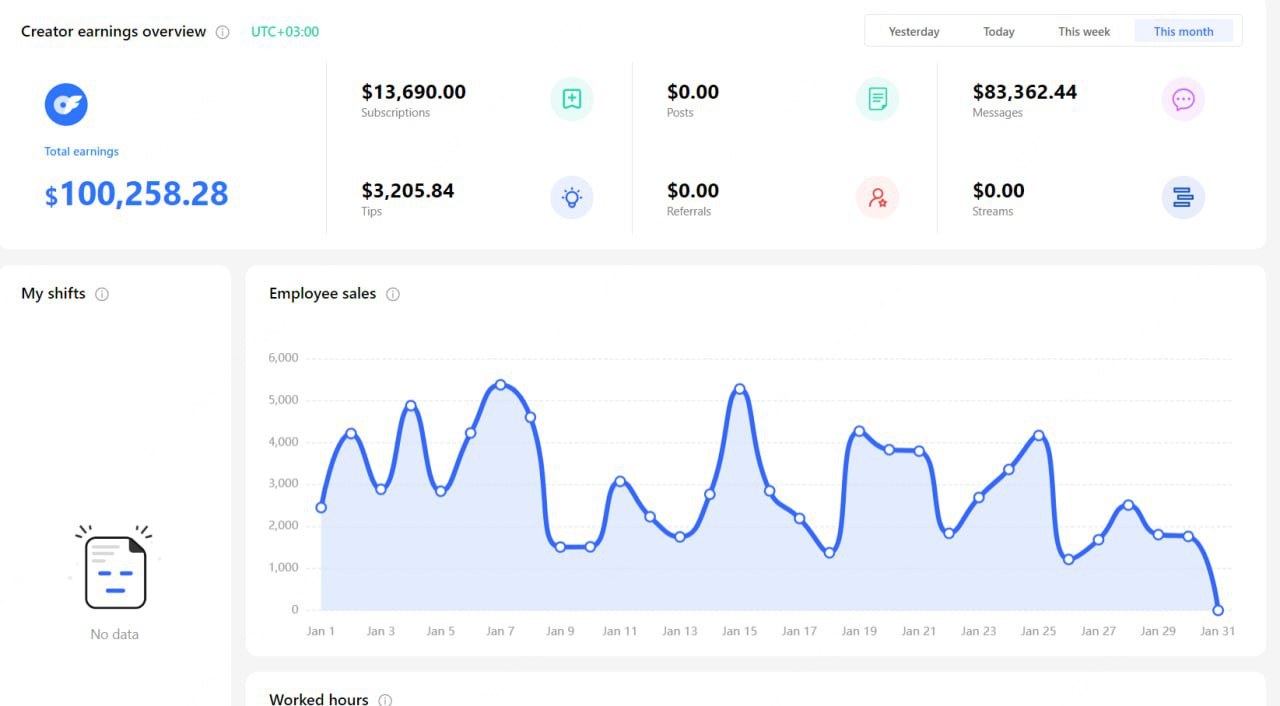The height and width of the screenshot is (706, 1280).
Task: Select the Today earnings filter
Action: 998,31
